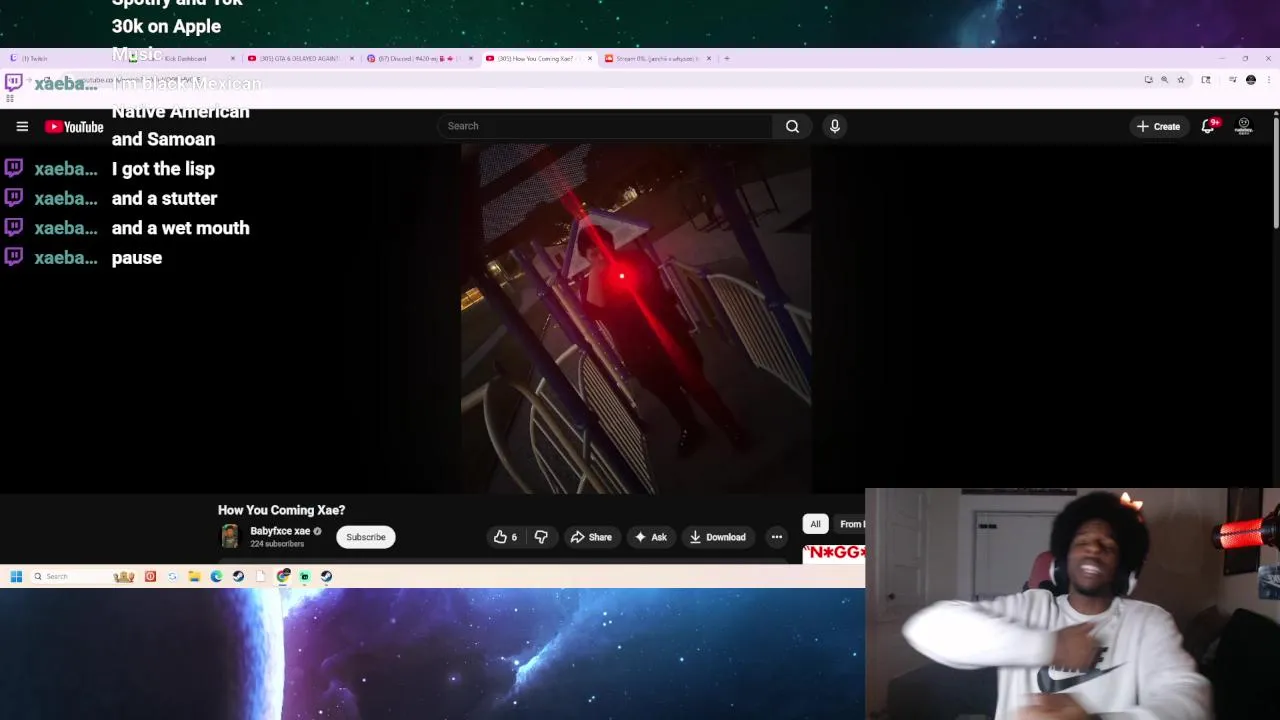Image resolution: width=1280 pixels, height=720 pixels.
Task: Go to YouTube home via logo
Action: click(74, 126)
